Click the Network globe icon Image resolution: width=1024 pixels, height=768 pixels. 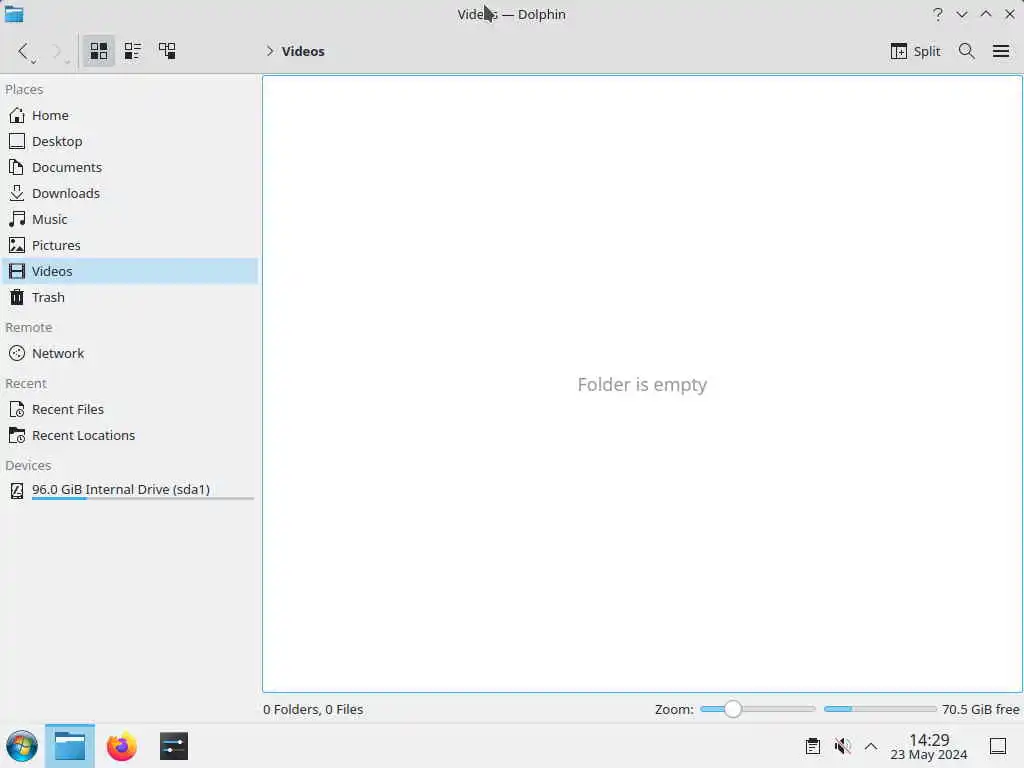[17, 353]
